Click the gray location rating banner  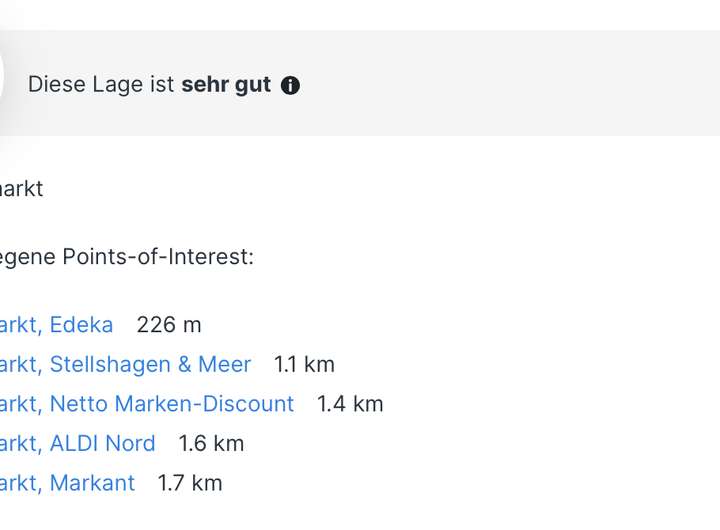[360, 83]
